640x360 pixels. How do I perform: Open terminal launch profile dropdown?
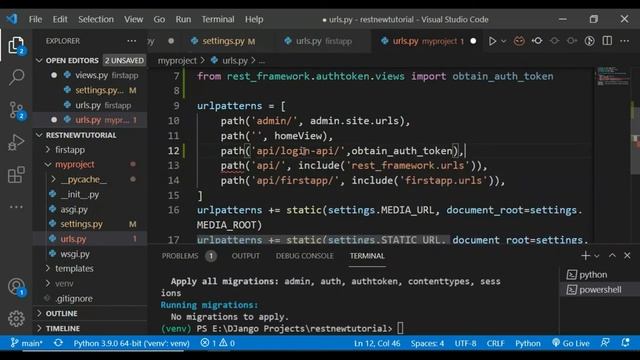(x=597, y=256)
